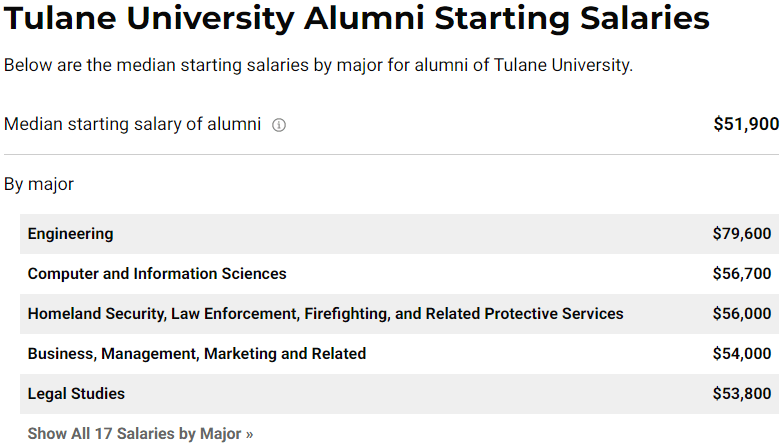
Task: Expand Show All 17 Salaries by Major
Action: pos(140,434)
